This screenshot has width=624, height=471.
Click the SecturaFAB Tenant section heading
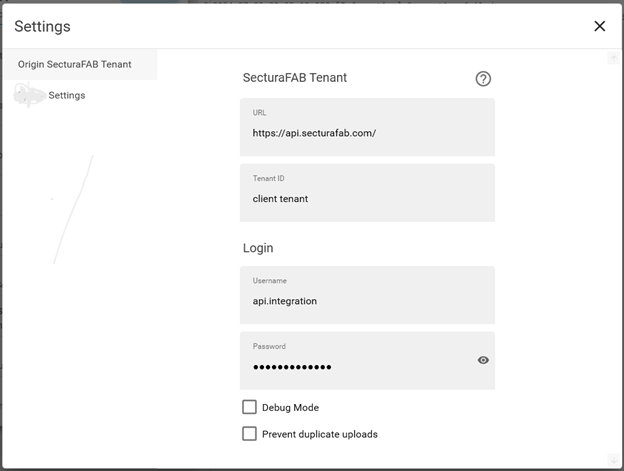coord(295,77)
